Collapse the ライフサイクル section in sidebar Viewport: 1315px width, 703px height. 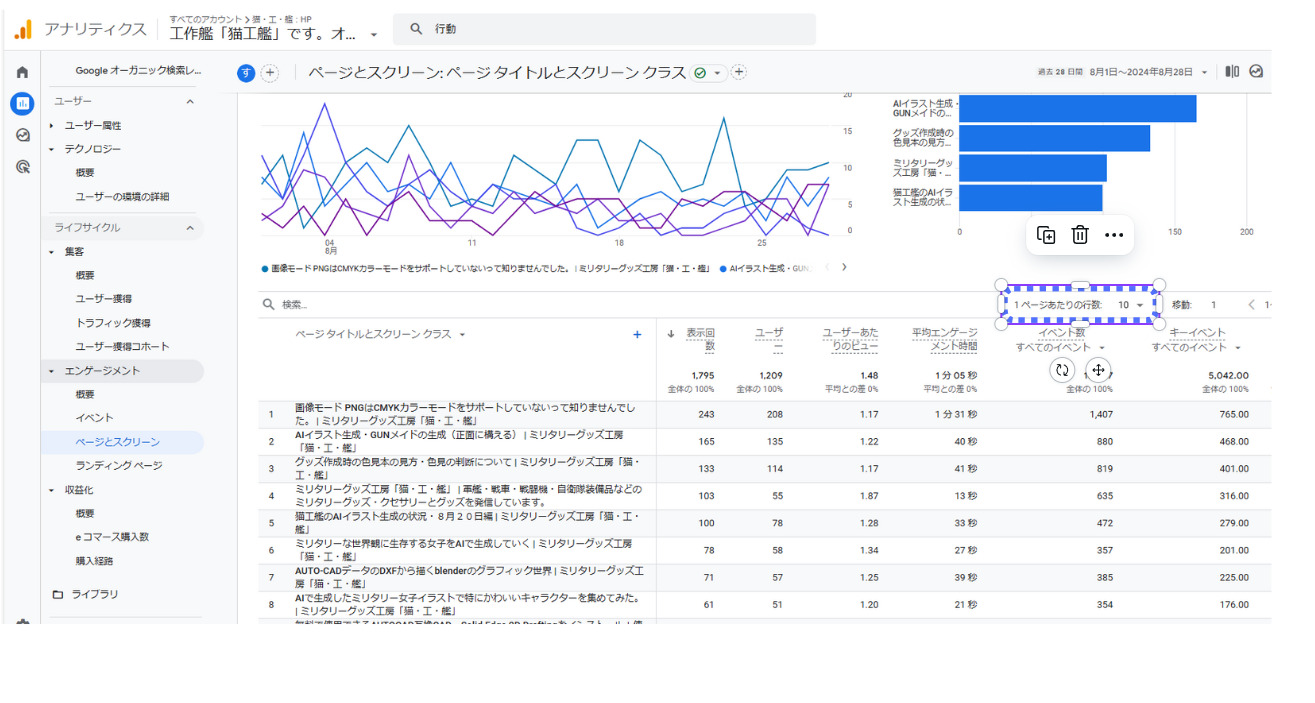click(189, 228)
